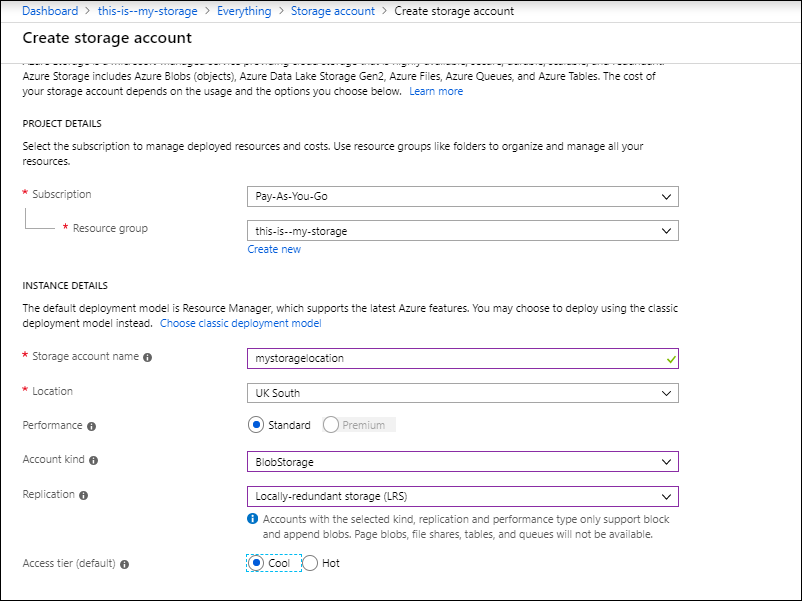This screenshot has height=601, width=802.
Task: Expand the Replication dropdown
Action: click(x=462, y=496)
